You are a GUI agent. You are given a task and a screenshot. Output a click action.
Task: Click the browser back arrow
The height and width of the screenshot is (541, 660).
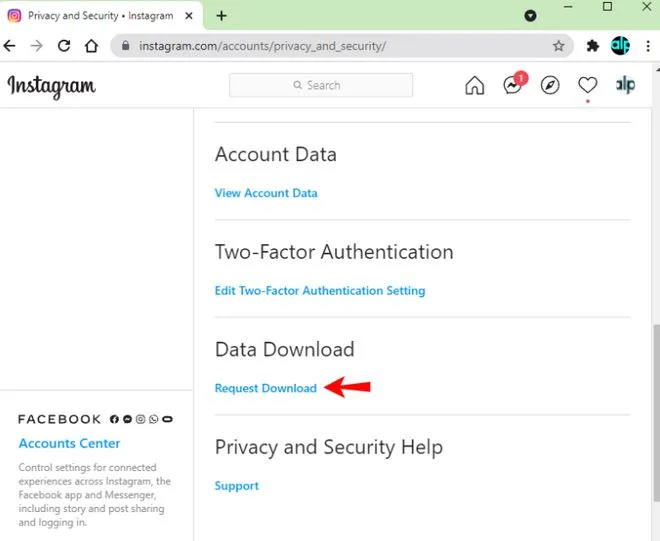pos(9,45)
